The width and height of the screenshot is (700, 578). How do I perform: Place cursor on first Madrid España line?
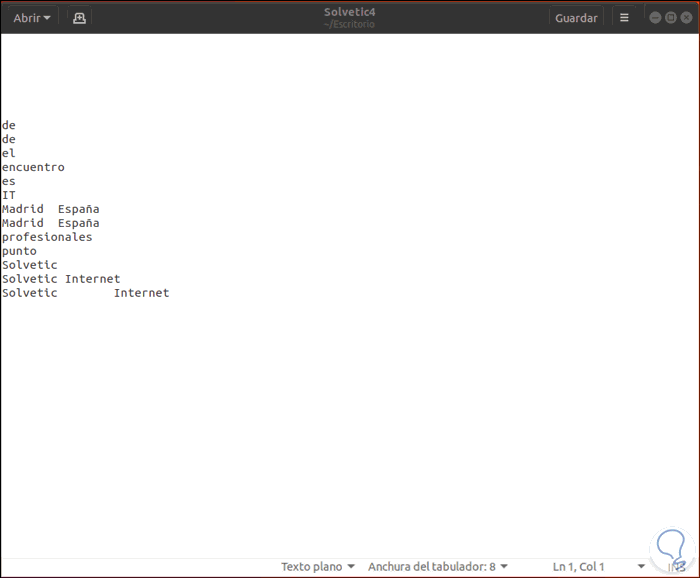(x=50, y=209)
